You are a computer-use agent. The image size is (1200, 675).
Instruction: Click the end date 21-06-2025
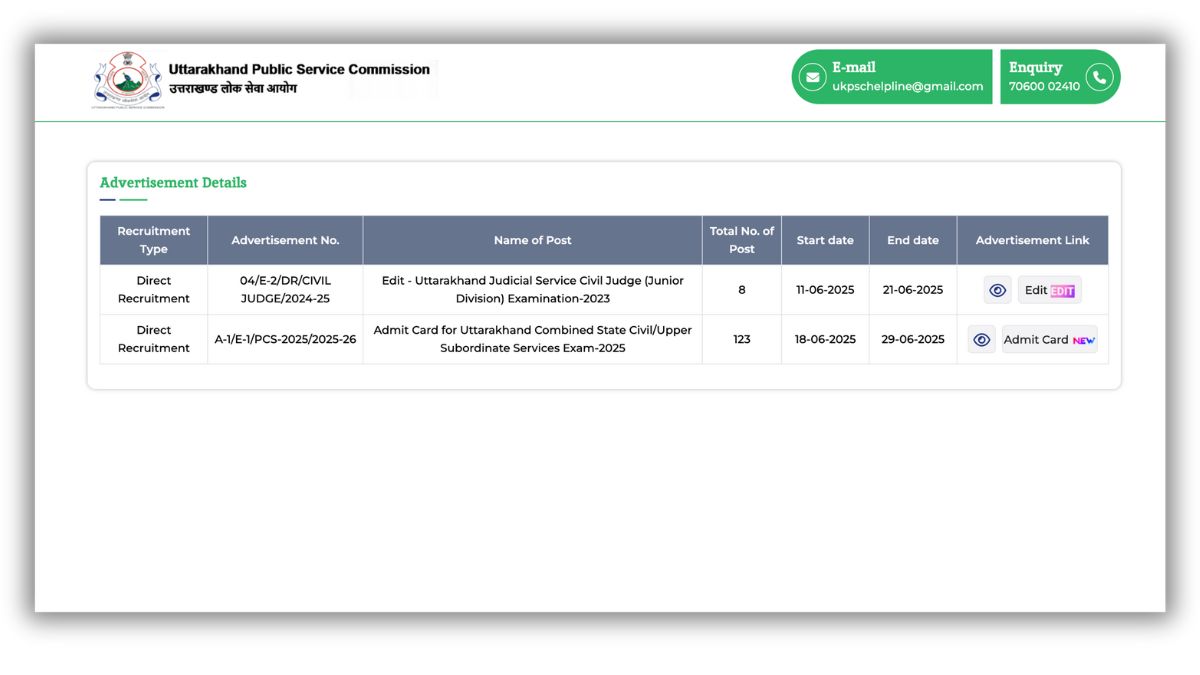pos(913,290)
